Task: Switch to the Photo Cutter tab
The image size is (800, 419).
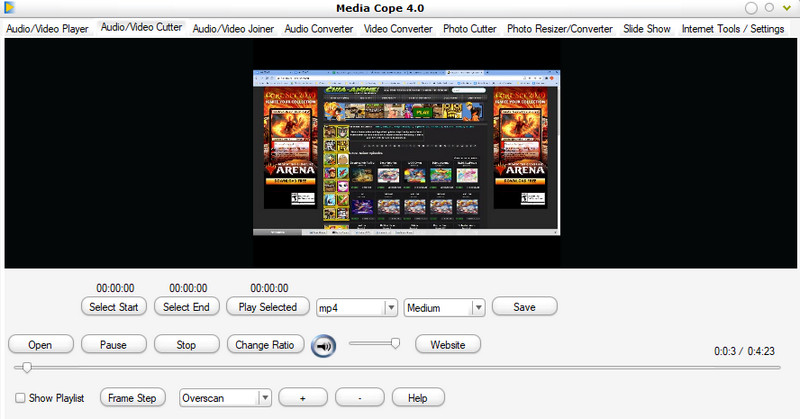Action: (469, 29)
